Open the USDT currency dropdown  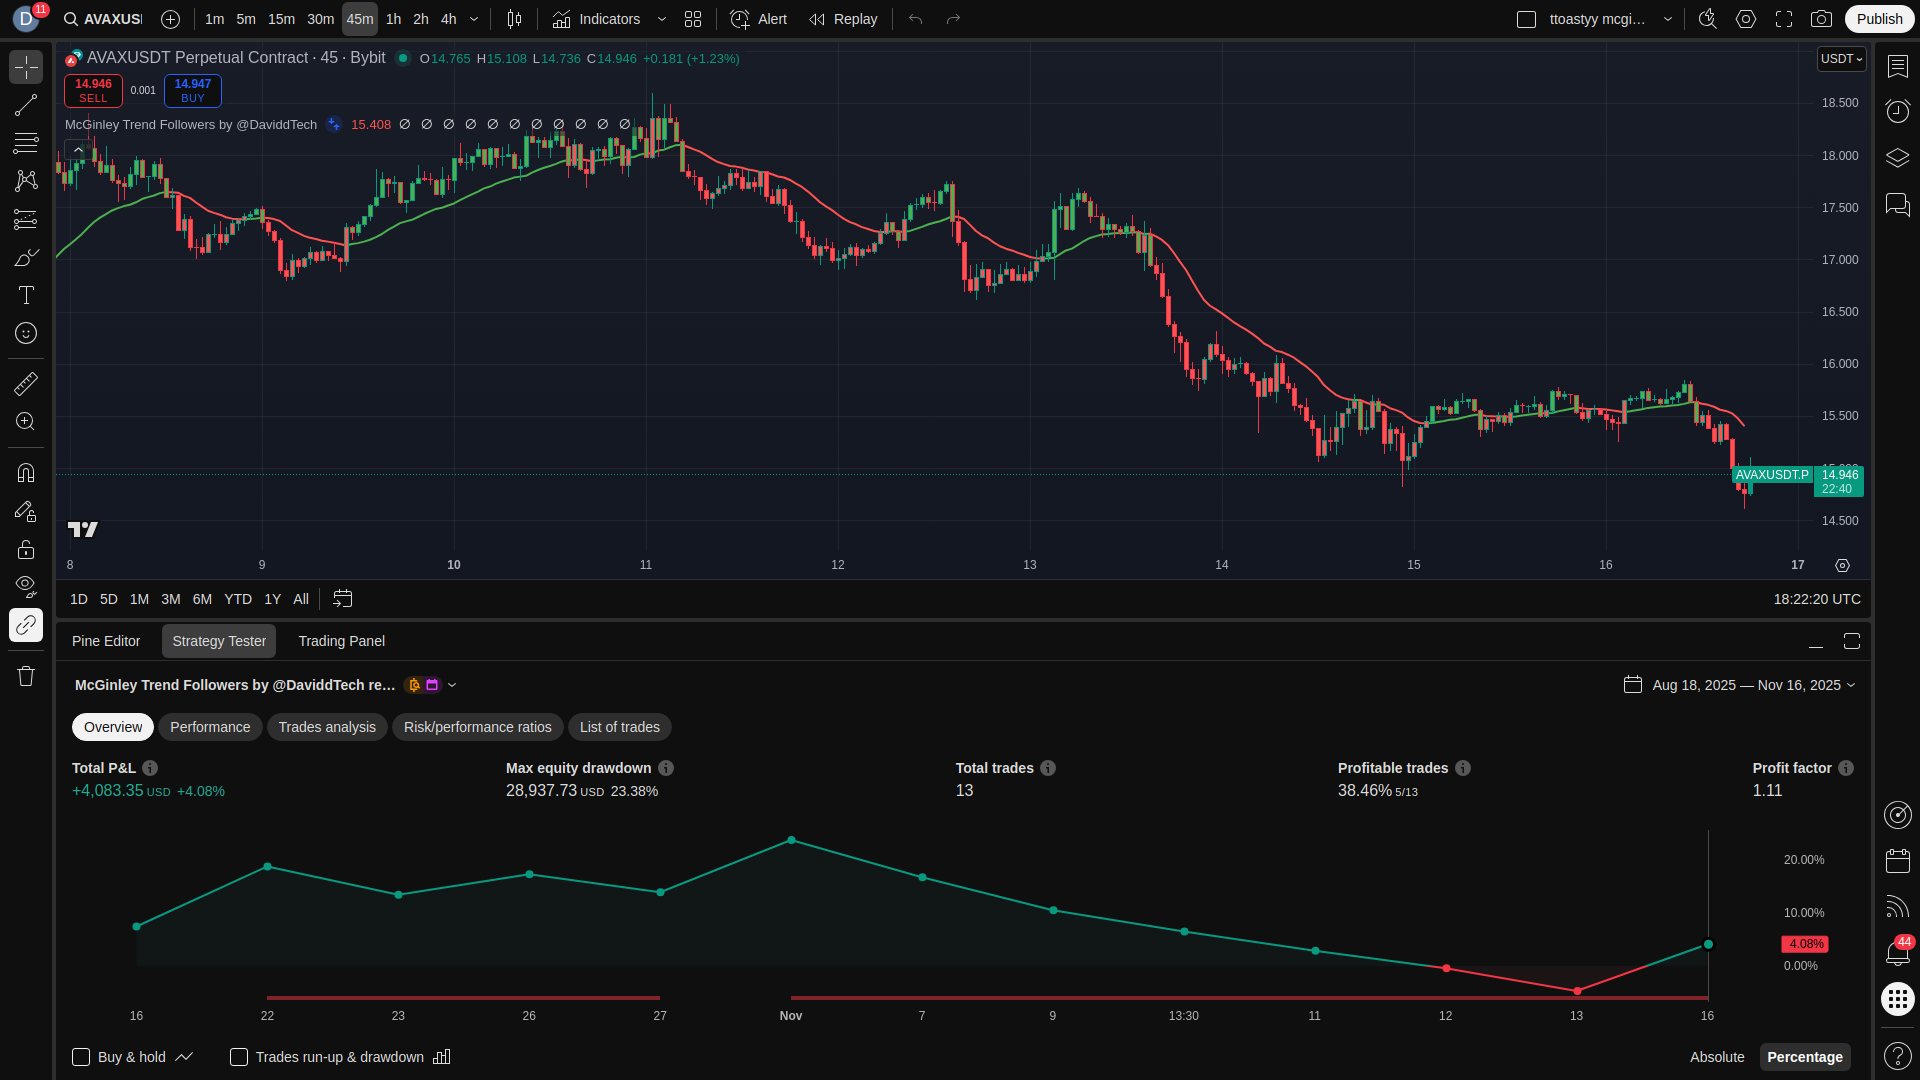(x=1841, y=59)
